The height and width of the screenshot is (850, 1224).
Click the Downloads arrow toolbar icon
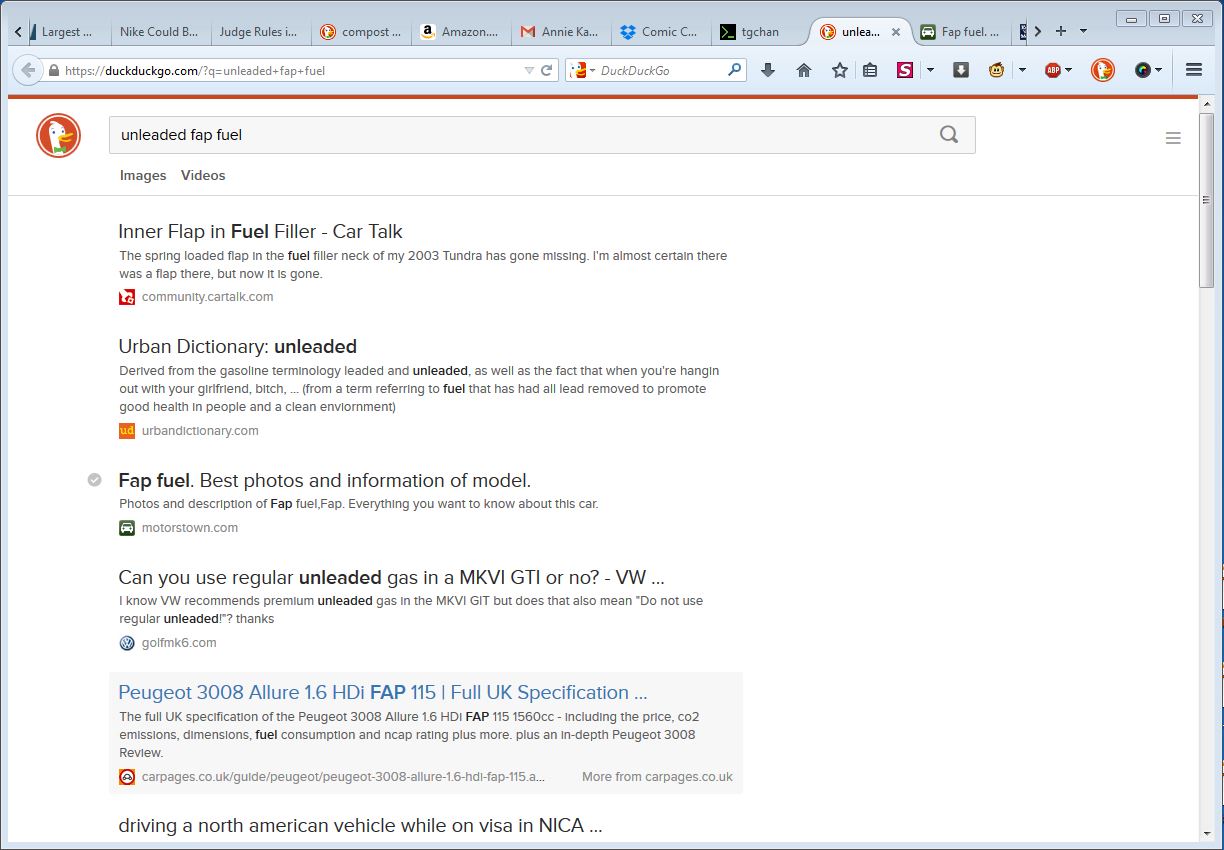(768, 70)
